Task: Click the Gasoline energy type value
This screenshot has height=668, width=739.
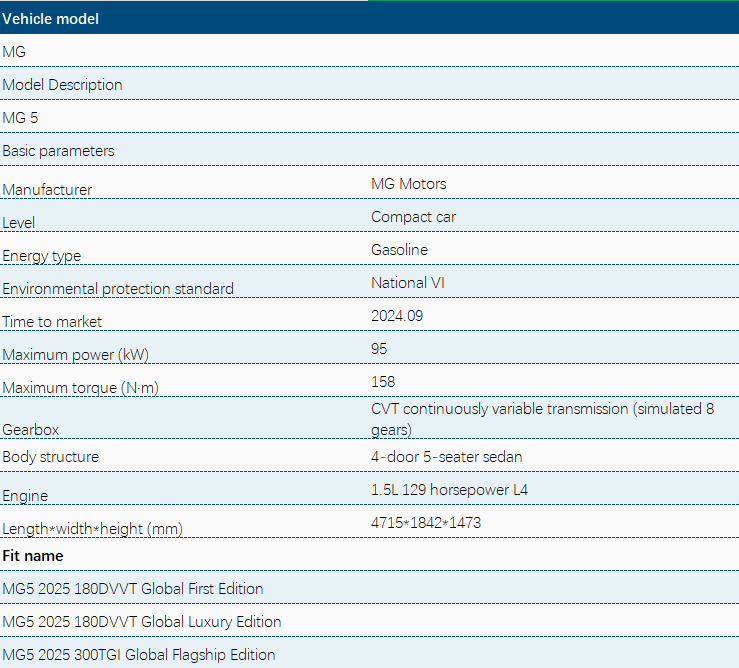Action: (399, 250)
